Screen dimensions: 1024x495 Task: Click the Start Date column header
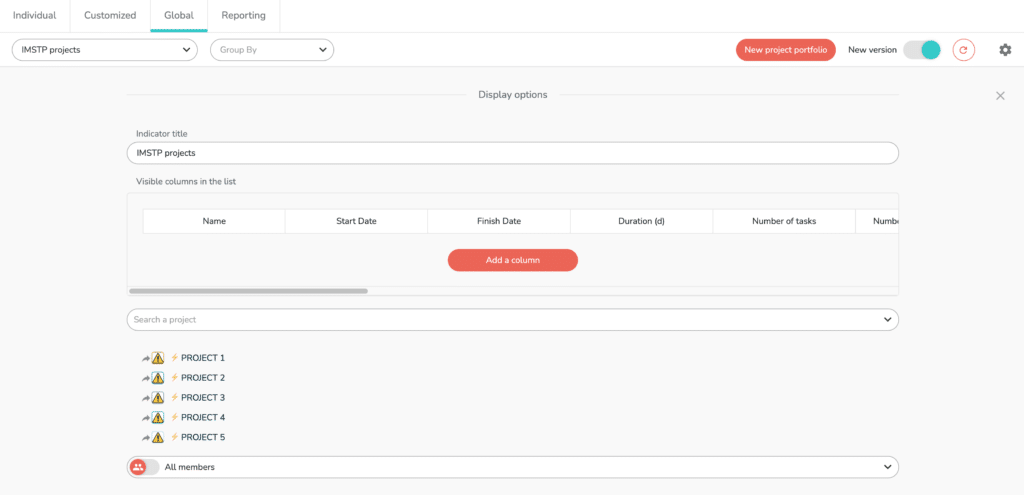pos(357,221)
